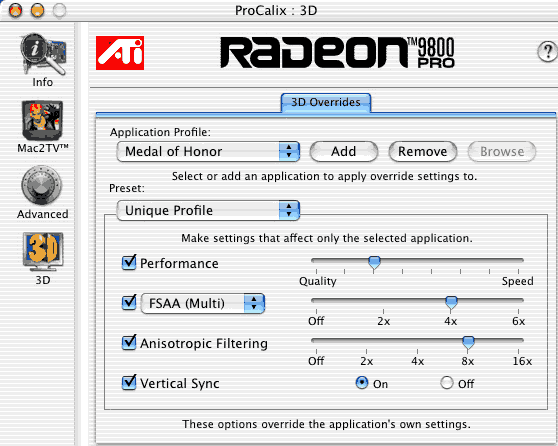
Task: Open the Medal of Honor profile dropdown
Action: pyautogui.click(x=208, y=152)
